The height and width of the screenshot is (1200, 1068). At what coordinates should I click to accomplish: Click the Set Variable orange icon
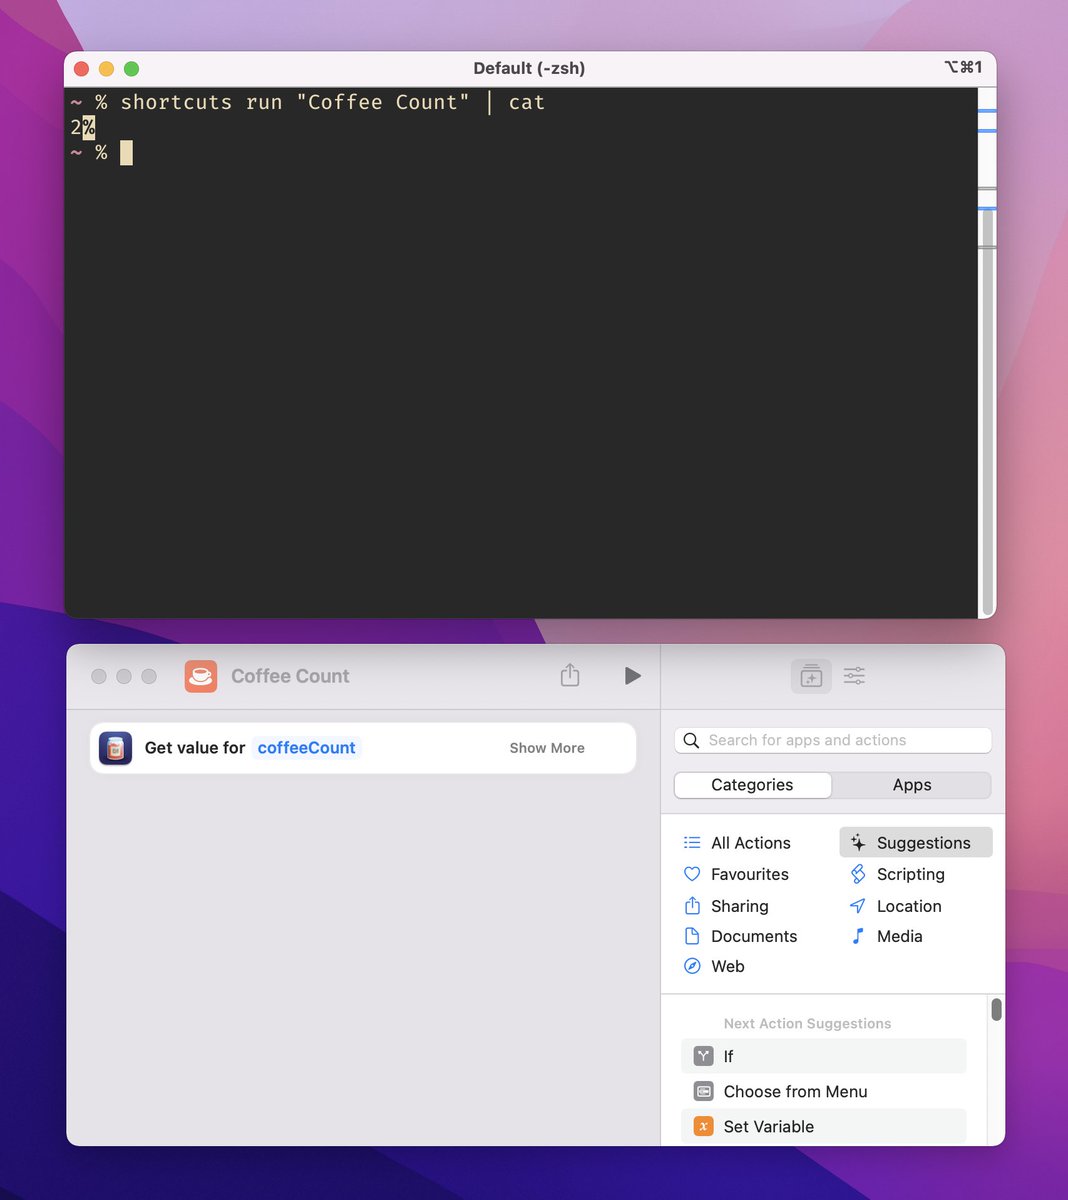click(704, 1126)
